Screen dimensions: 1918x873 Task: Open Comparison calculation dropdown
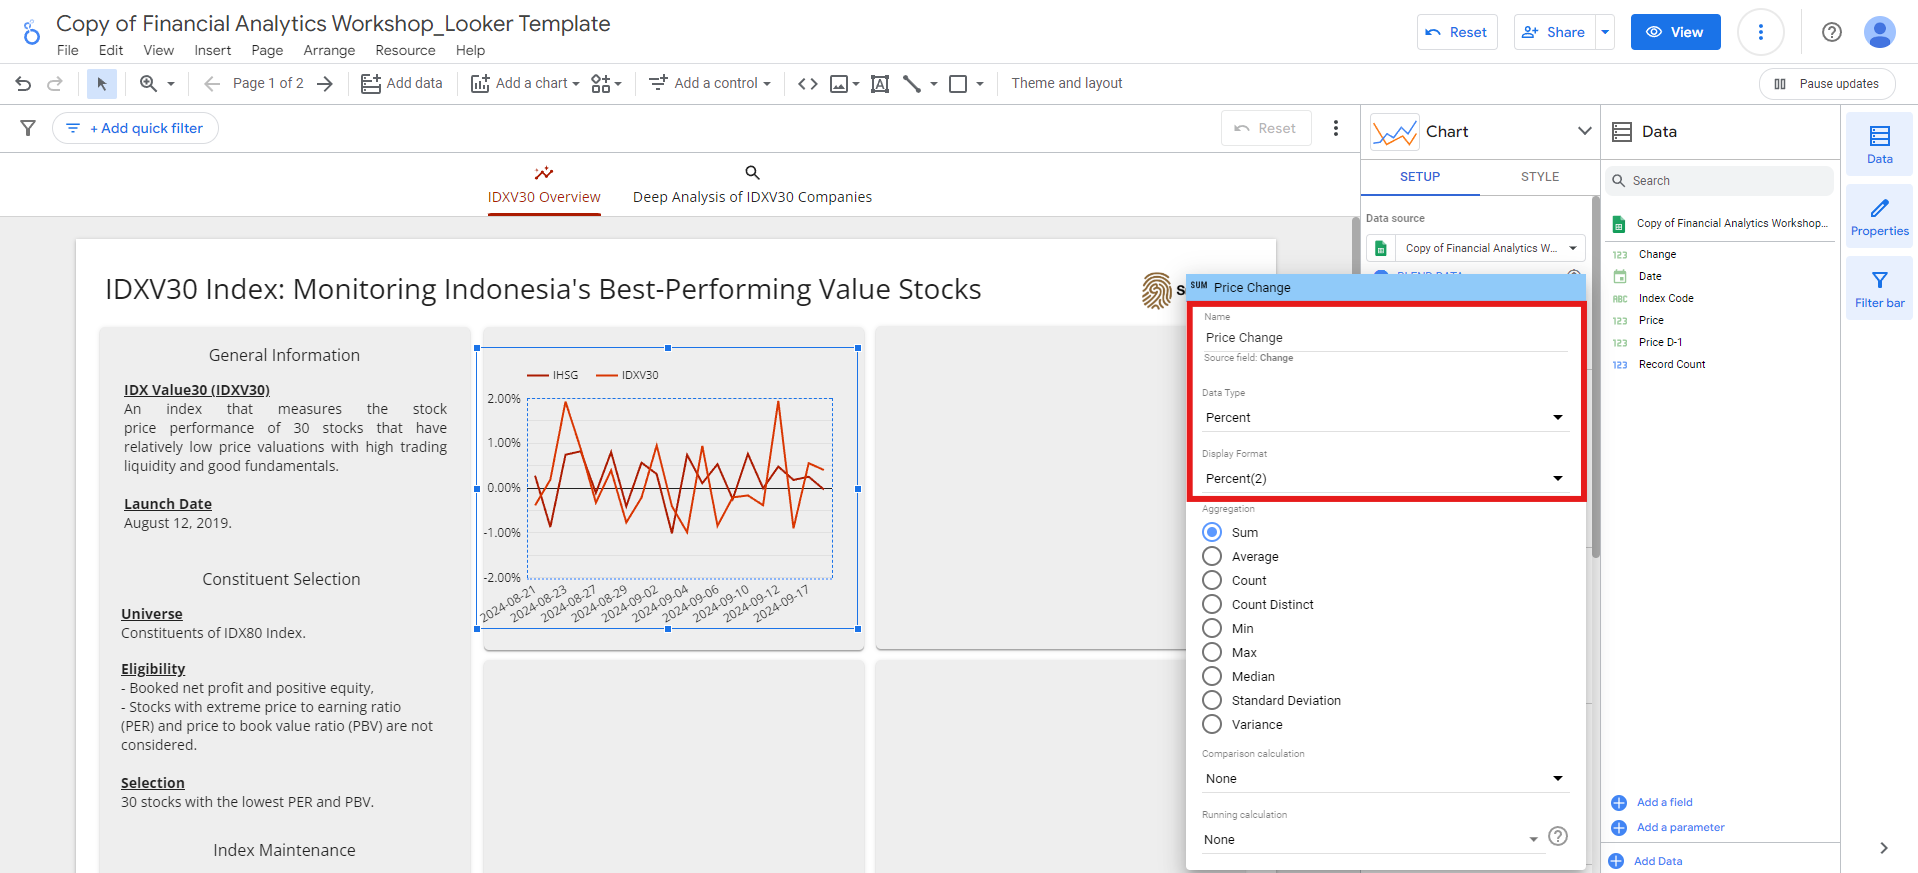tap(1385, 779)
